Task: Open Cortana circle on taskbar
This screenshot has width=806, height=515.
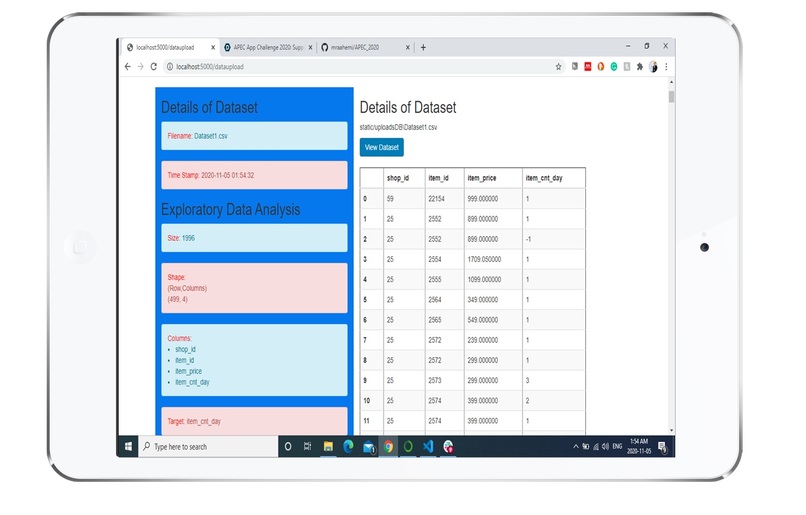Action: click(x=288, y=446)
